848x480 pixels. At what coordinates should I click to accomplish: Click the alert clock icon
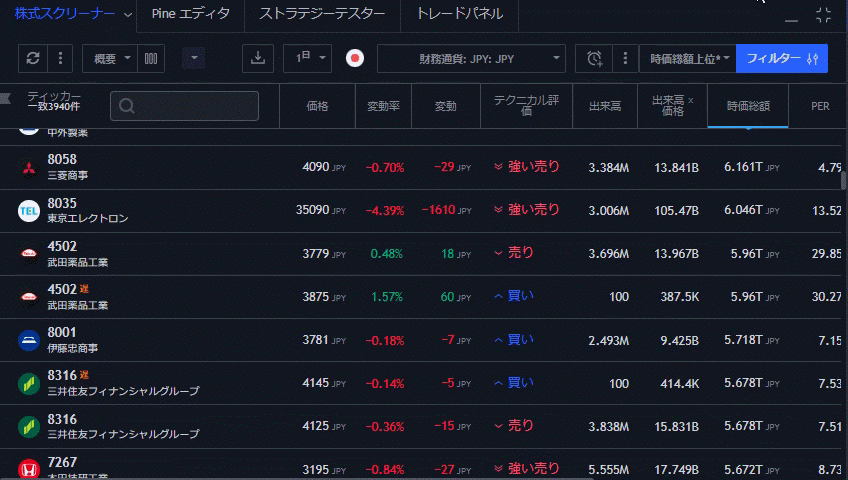pyautogui.click(x=595, y=58)
